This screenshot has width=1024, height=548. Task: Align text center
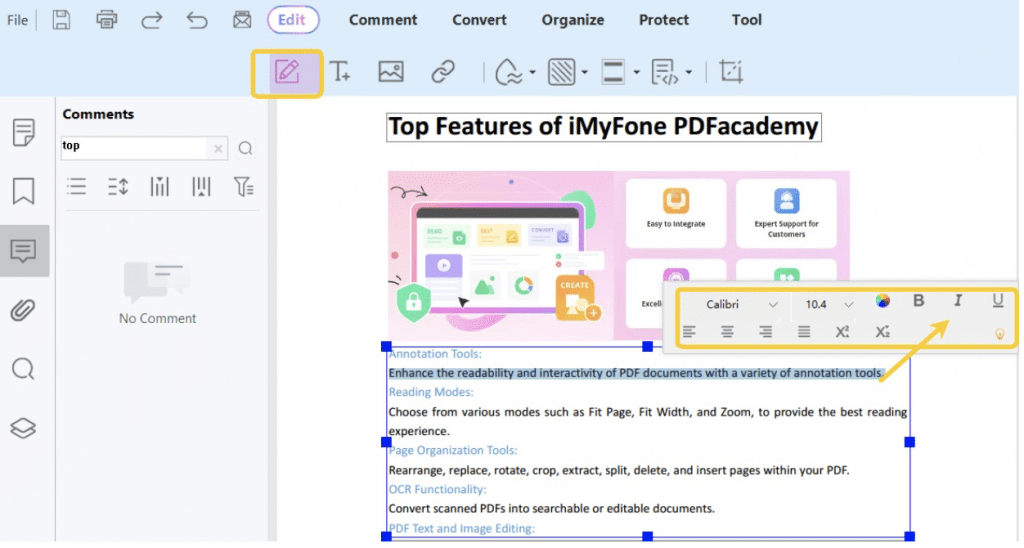coord(727,332)
